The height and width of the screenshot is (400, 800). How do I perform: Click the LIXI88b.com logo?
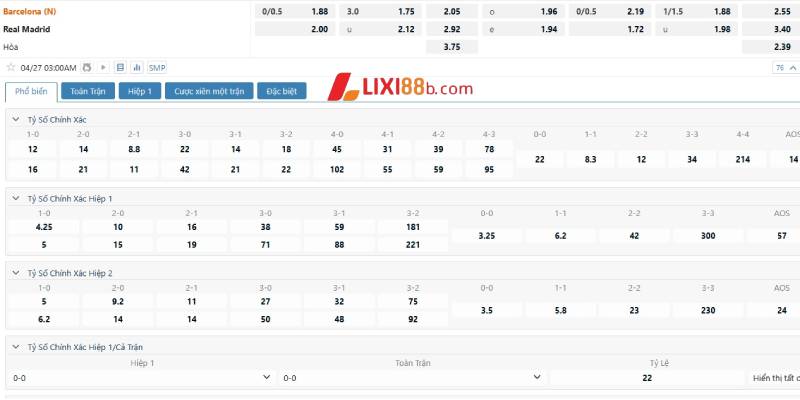(x=402, y=88)
